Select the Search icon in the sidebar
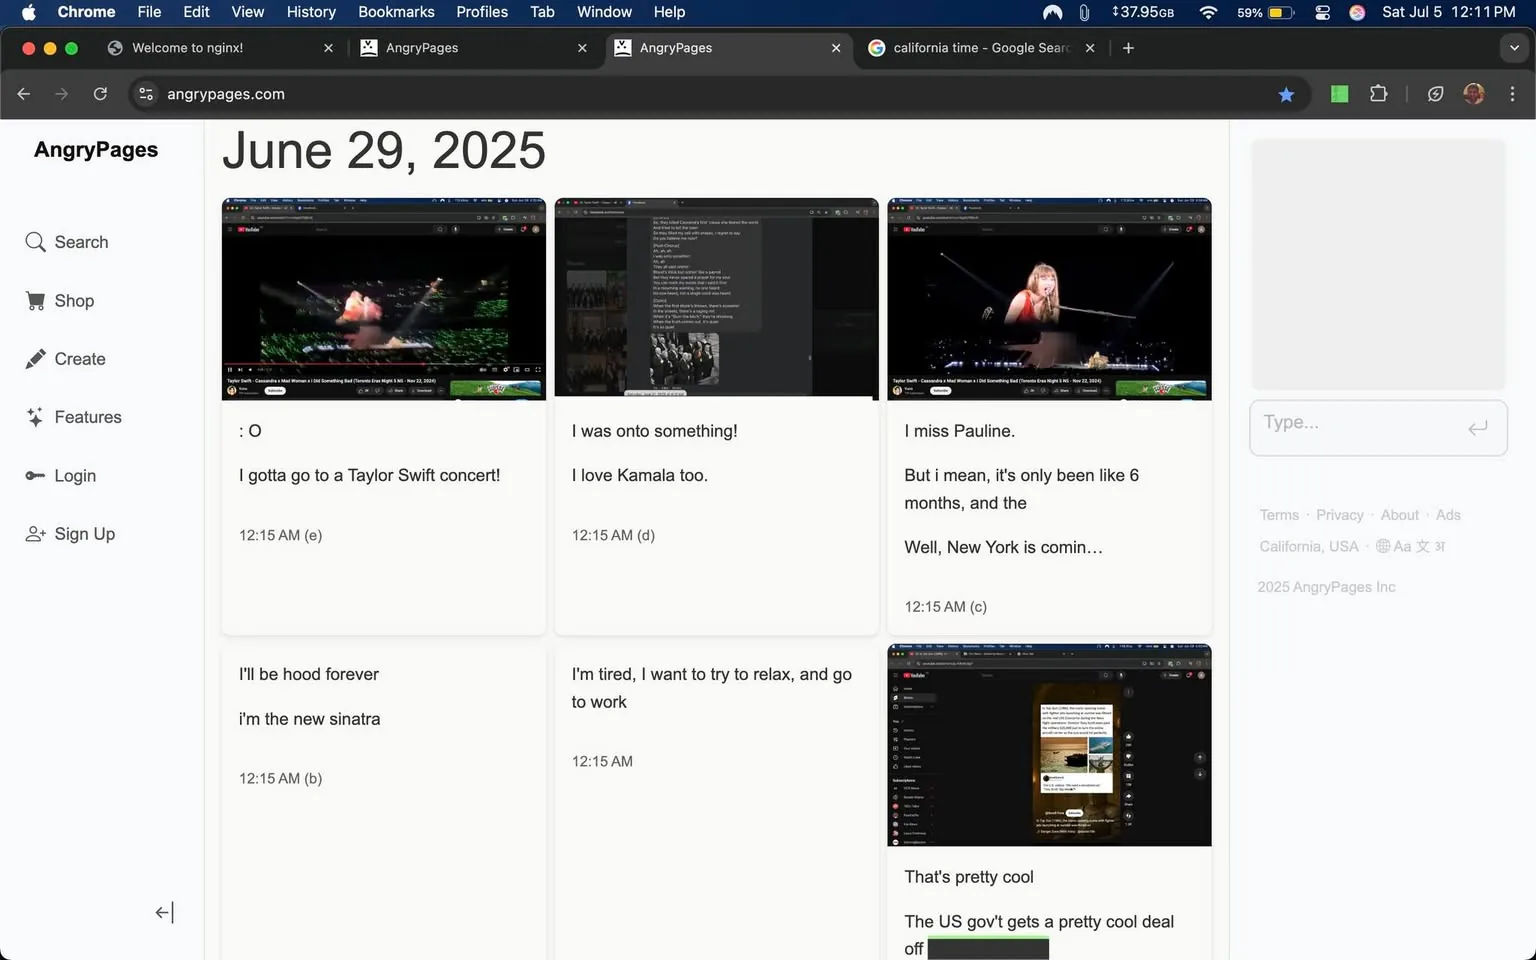 click(x=35, y=241)
